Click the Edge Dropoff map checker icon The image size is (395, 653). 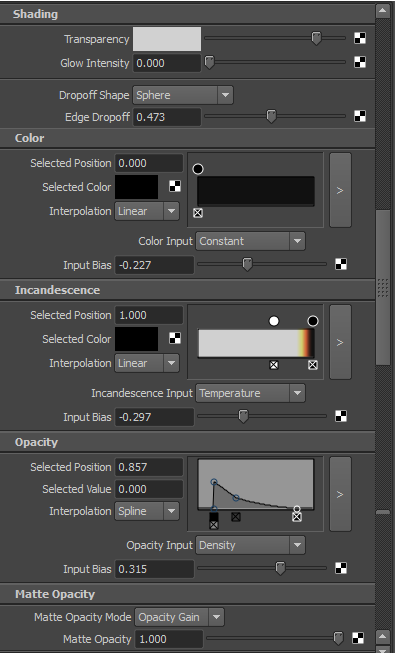coord(360,116)
